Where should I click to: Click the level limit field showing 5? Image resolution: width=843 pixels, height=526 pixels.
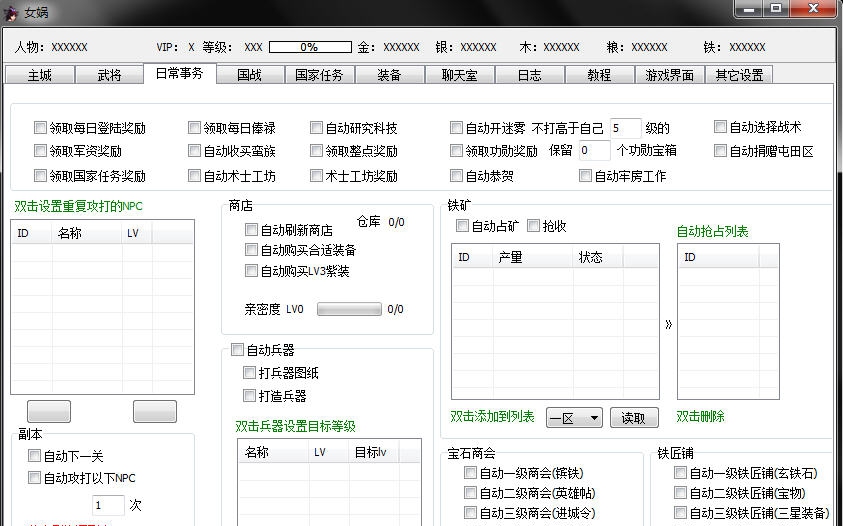[x=625, y=128]
